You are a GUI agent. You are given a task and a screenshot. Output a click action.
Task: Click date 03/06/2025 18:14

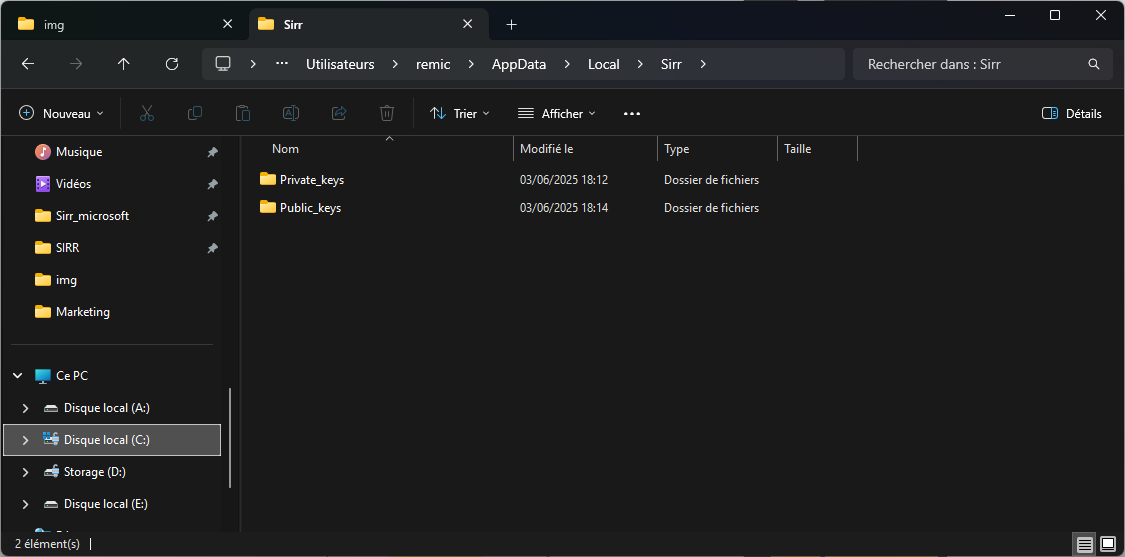click(x=564, y=208)
